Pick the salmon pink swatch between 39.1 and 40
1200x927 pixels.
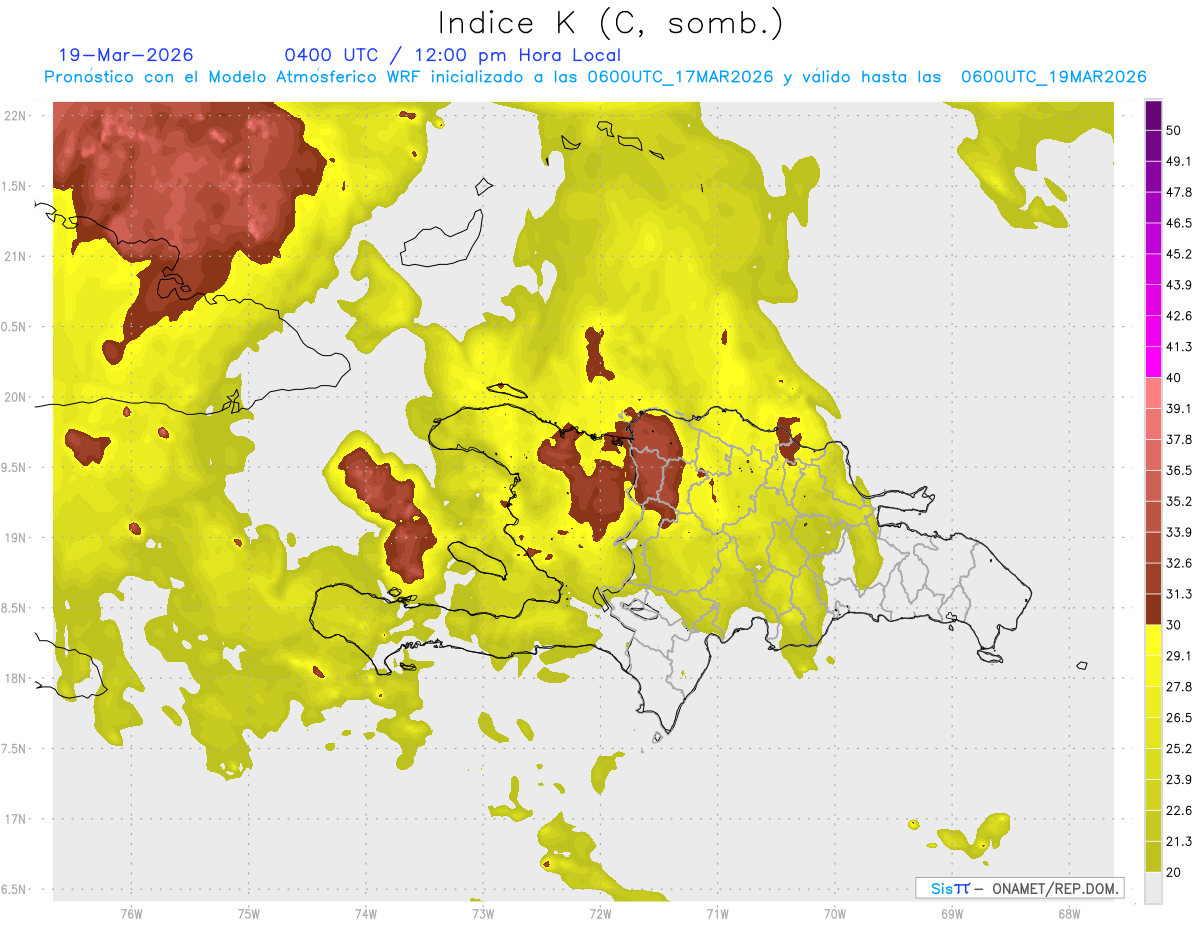(x=1153, y=392)
